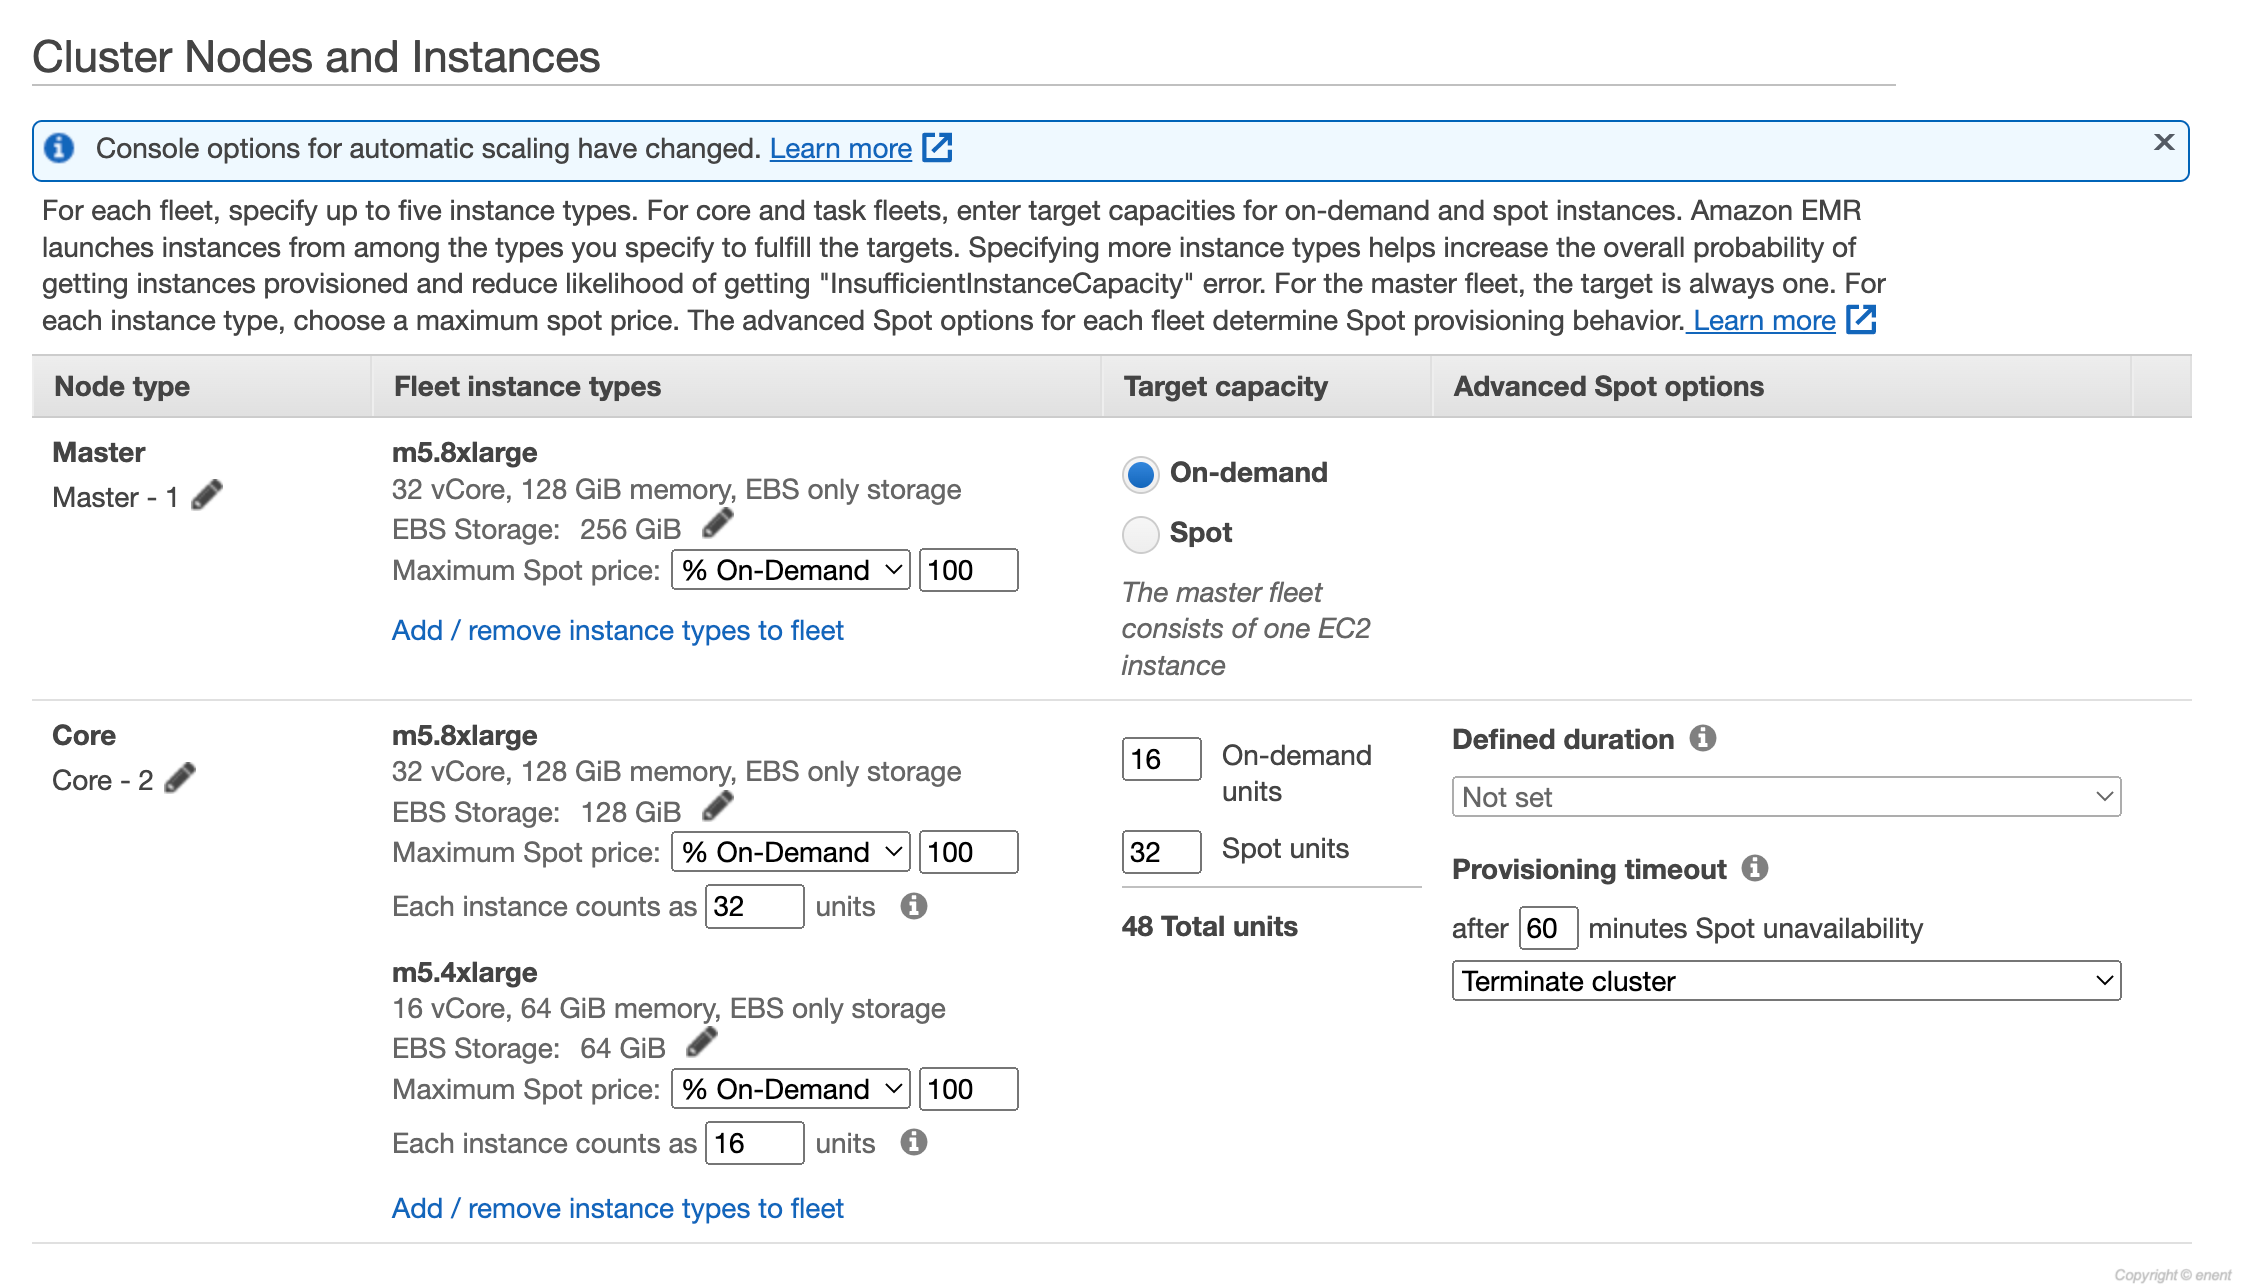Edit the 64 GiB EBS Storage pencil icon
2246x1286 pixels.
(702, 1042)
